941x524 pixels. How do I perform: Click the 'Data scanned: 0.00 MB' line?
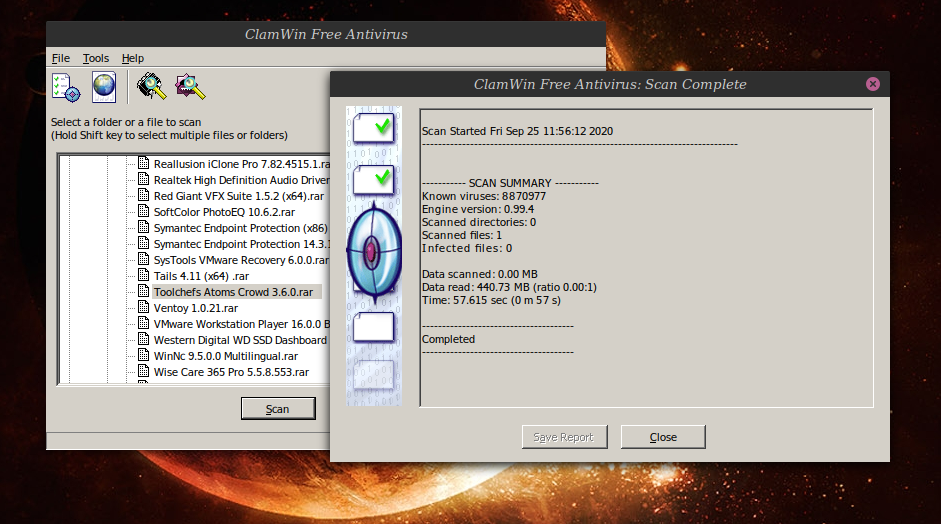[480, 274]
